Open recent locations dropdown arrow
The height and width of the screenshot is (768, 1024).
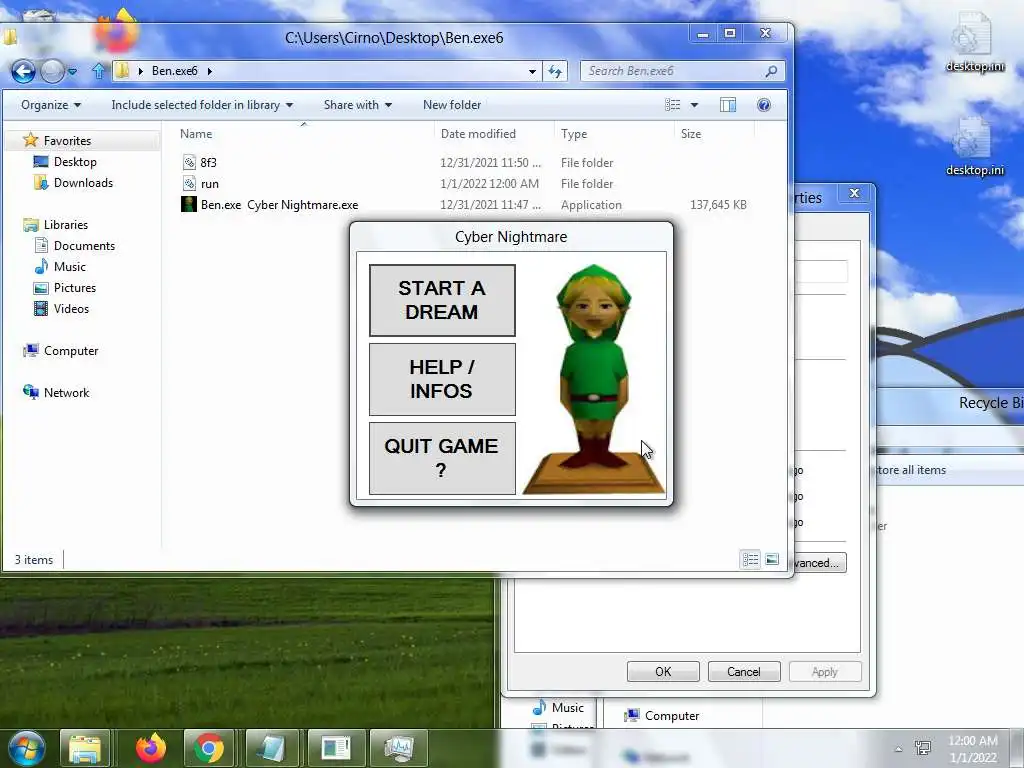pos(72,71)
